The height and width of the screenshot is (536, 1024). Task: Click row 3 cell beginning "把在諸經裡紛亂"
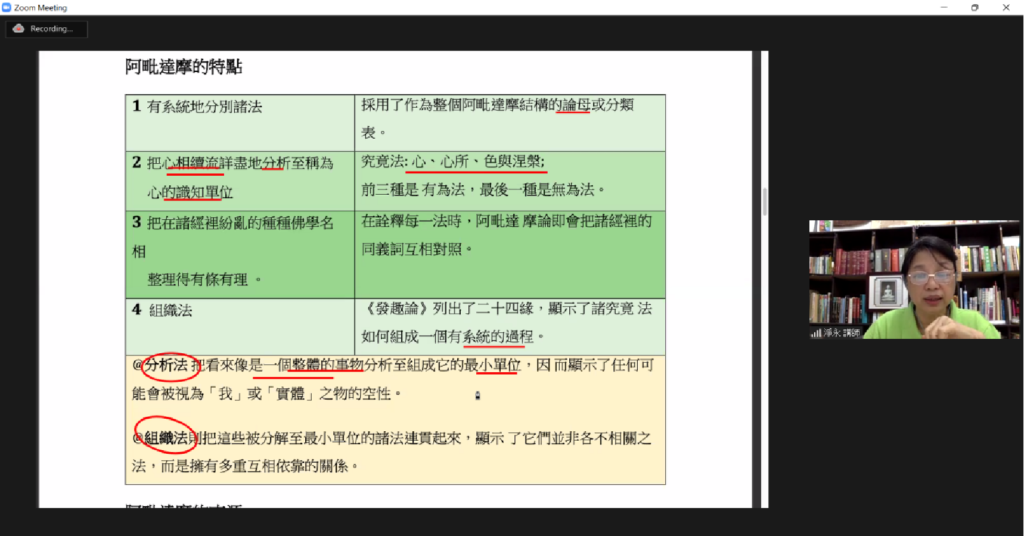[240, 221]
